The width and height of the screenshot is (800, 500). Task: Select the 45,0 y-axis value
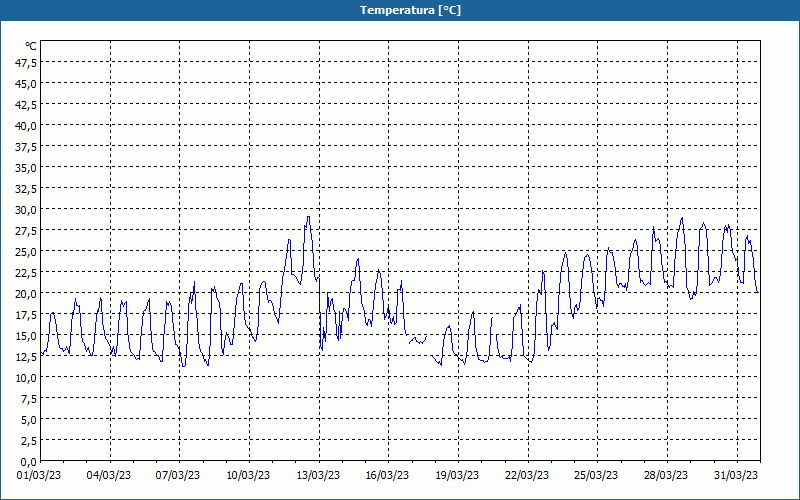27,84
